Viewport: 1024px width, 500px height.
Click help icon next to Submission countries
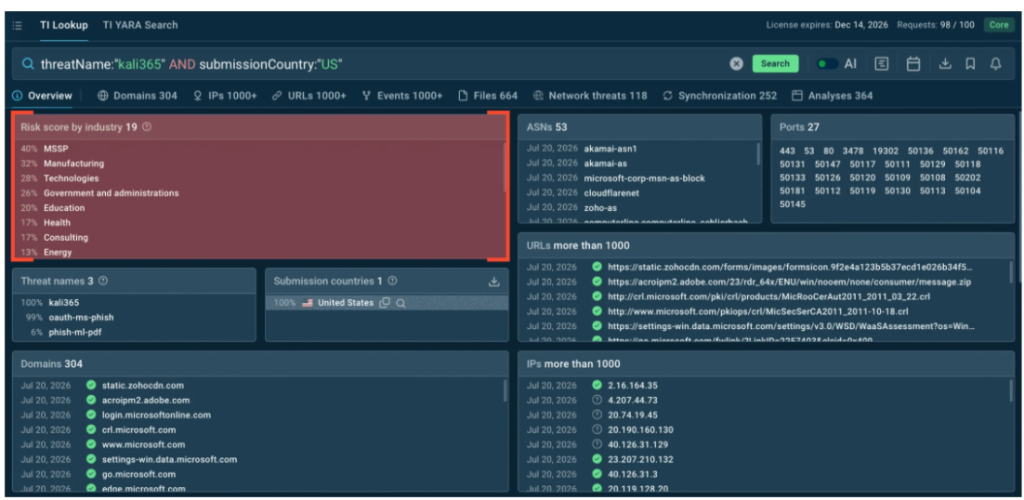click(392, 281)
